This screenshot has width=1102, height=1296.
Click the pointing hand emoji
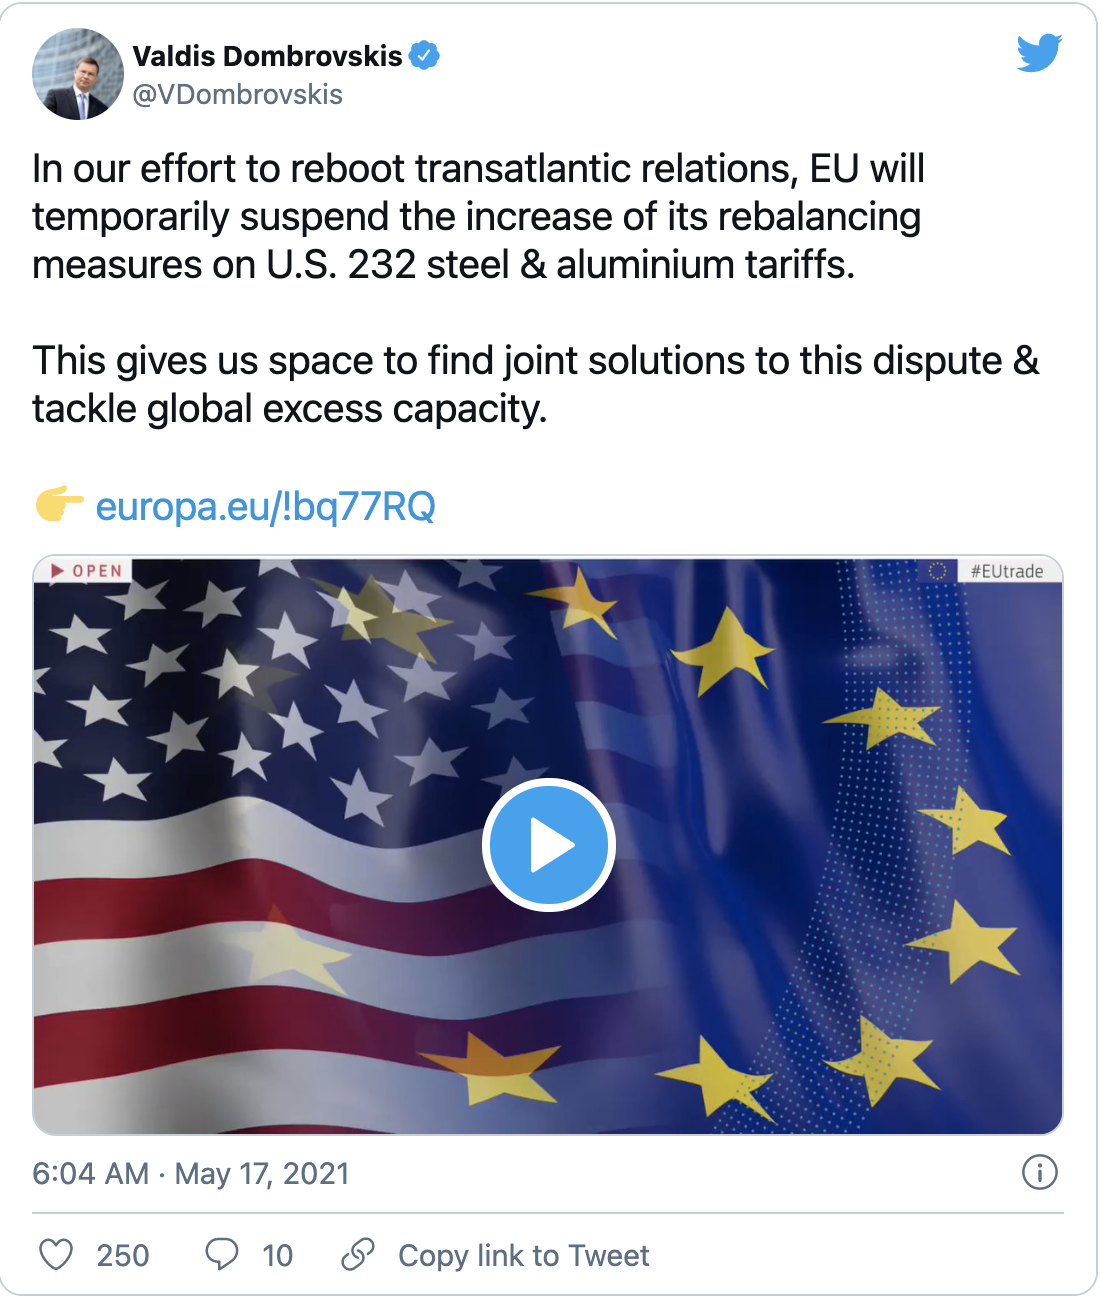[59, 505]
